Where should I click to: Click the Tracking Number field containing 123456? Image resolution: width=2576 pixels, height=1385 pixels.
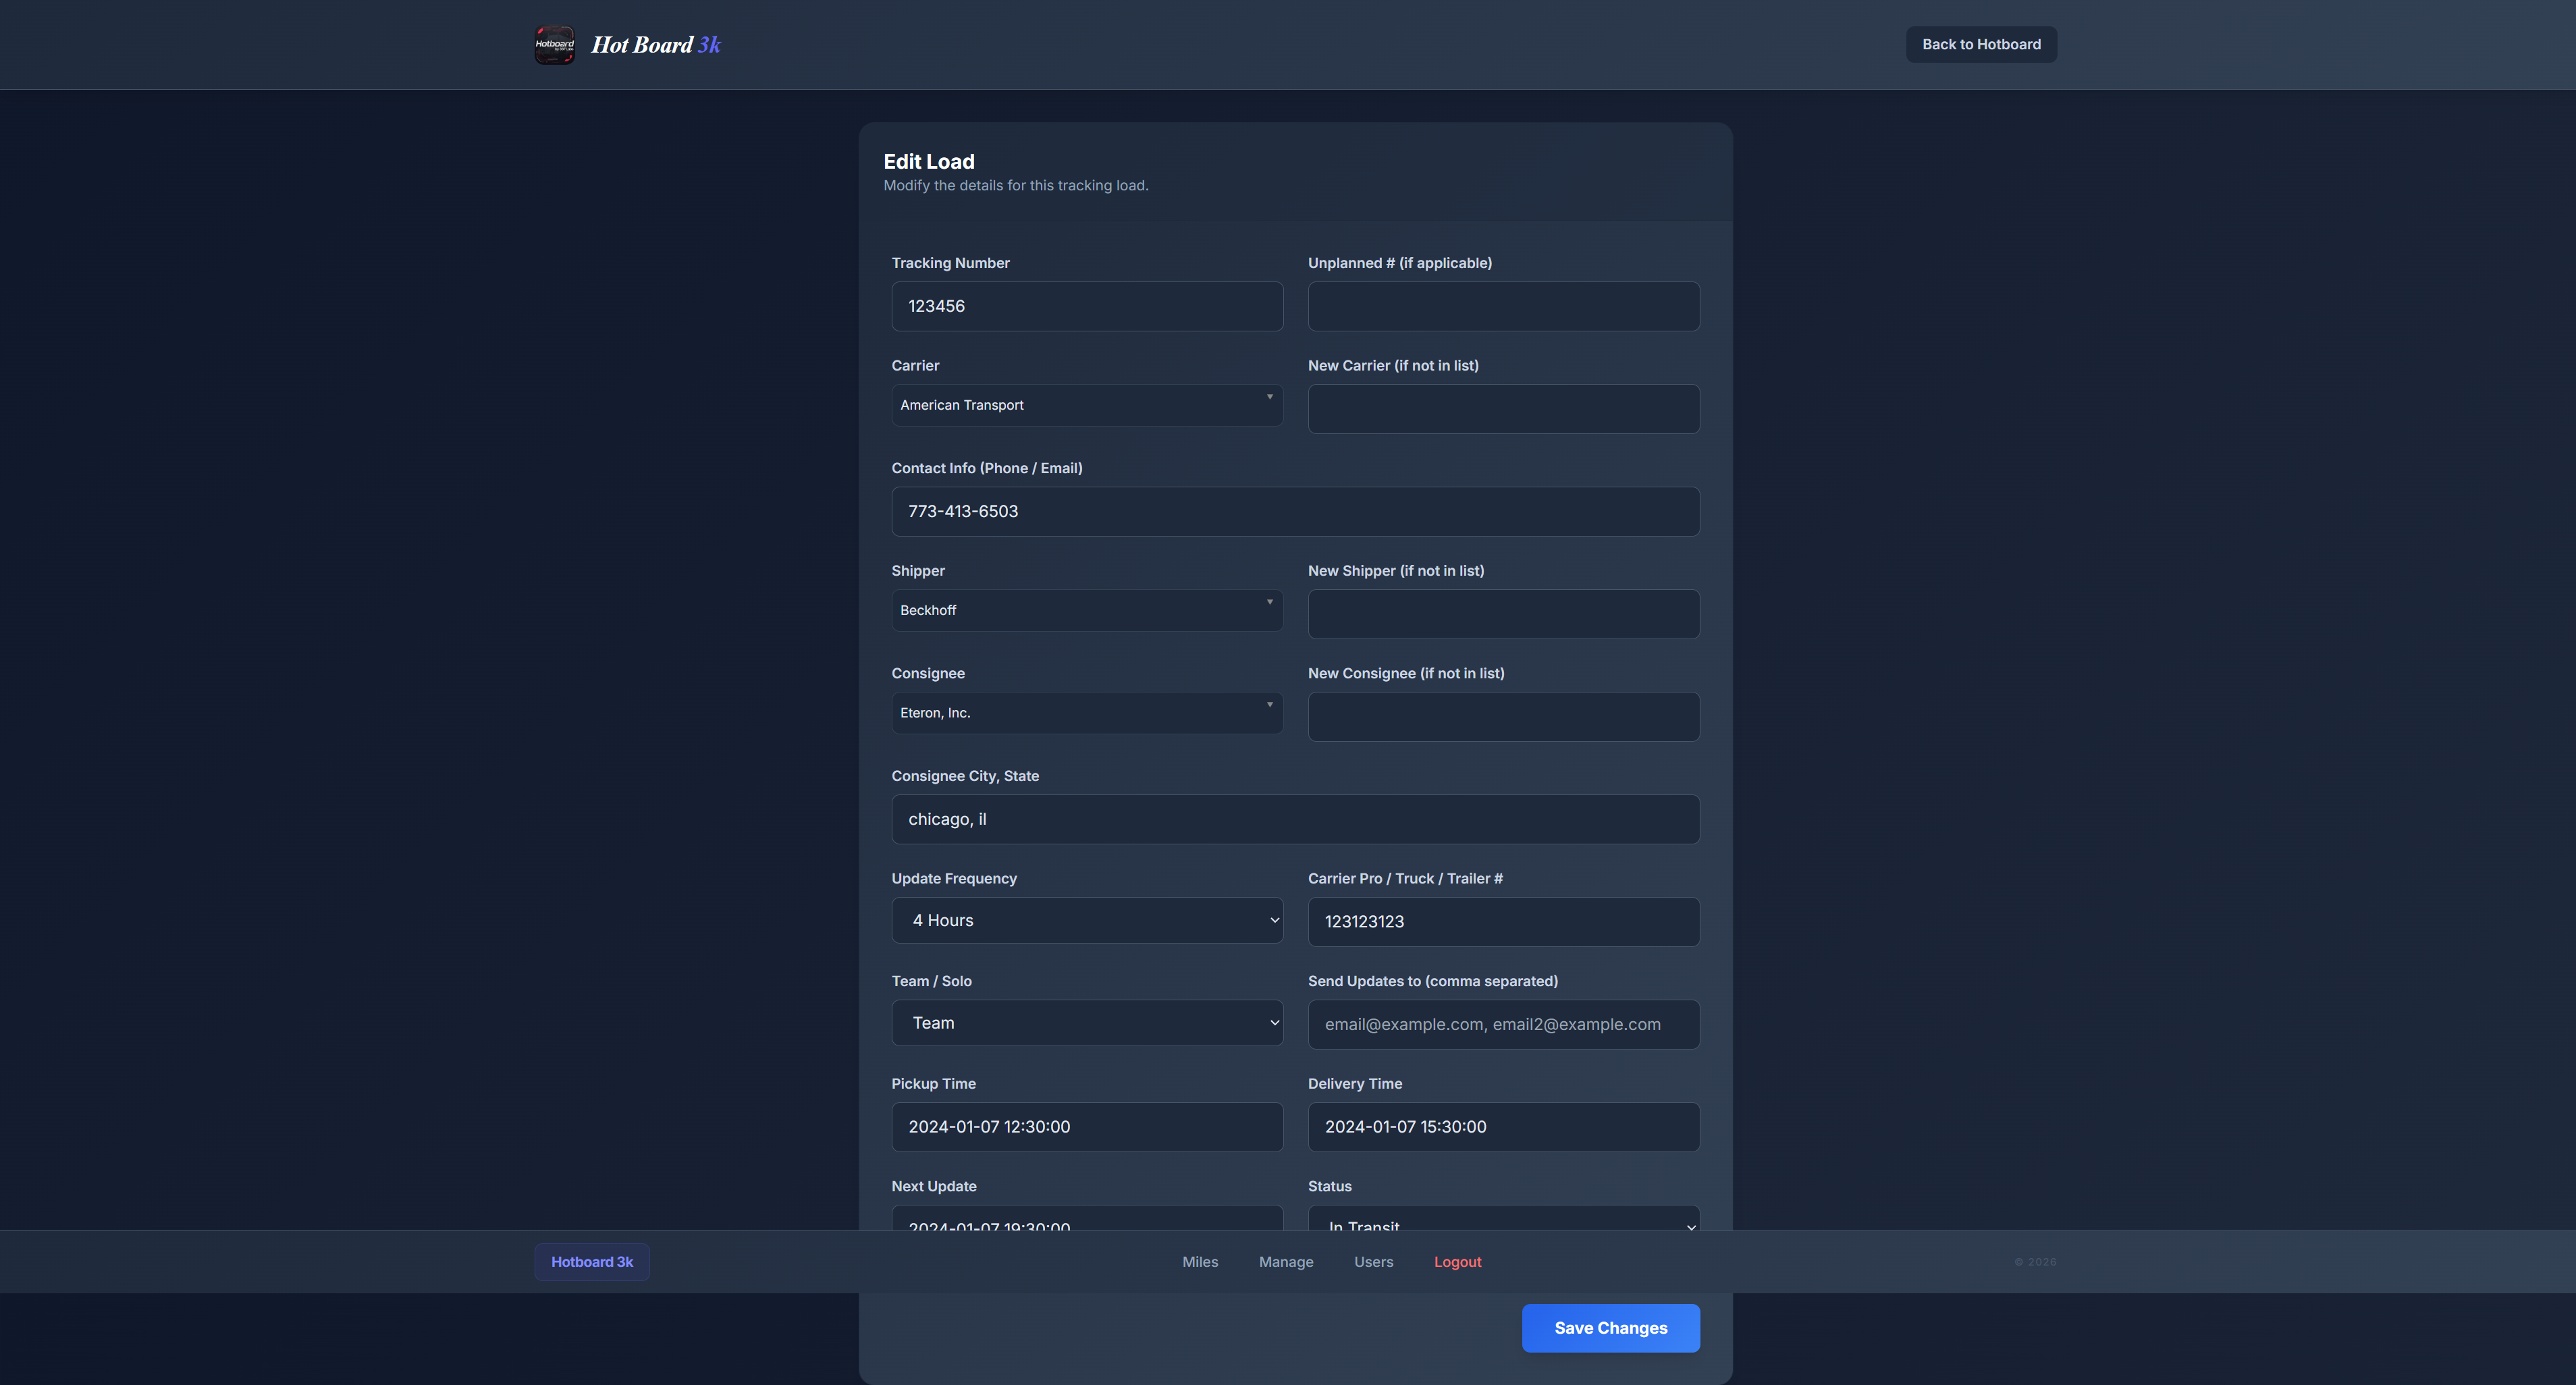(x=1086, y=306)
